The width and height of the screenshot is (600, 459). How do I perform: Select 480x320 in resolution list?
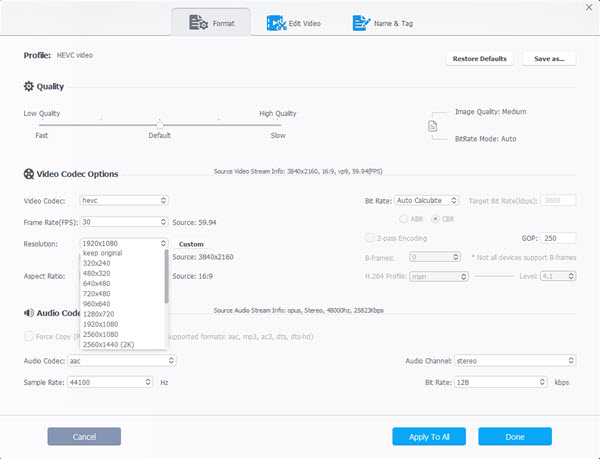pos(122,273)
